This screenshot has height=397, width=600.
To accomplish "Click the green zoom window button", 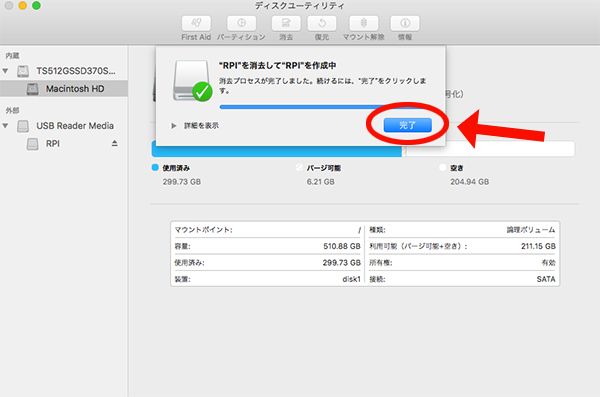I will point(36,5).
